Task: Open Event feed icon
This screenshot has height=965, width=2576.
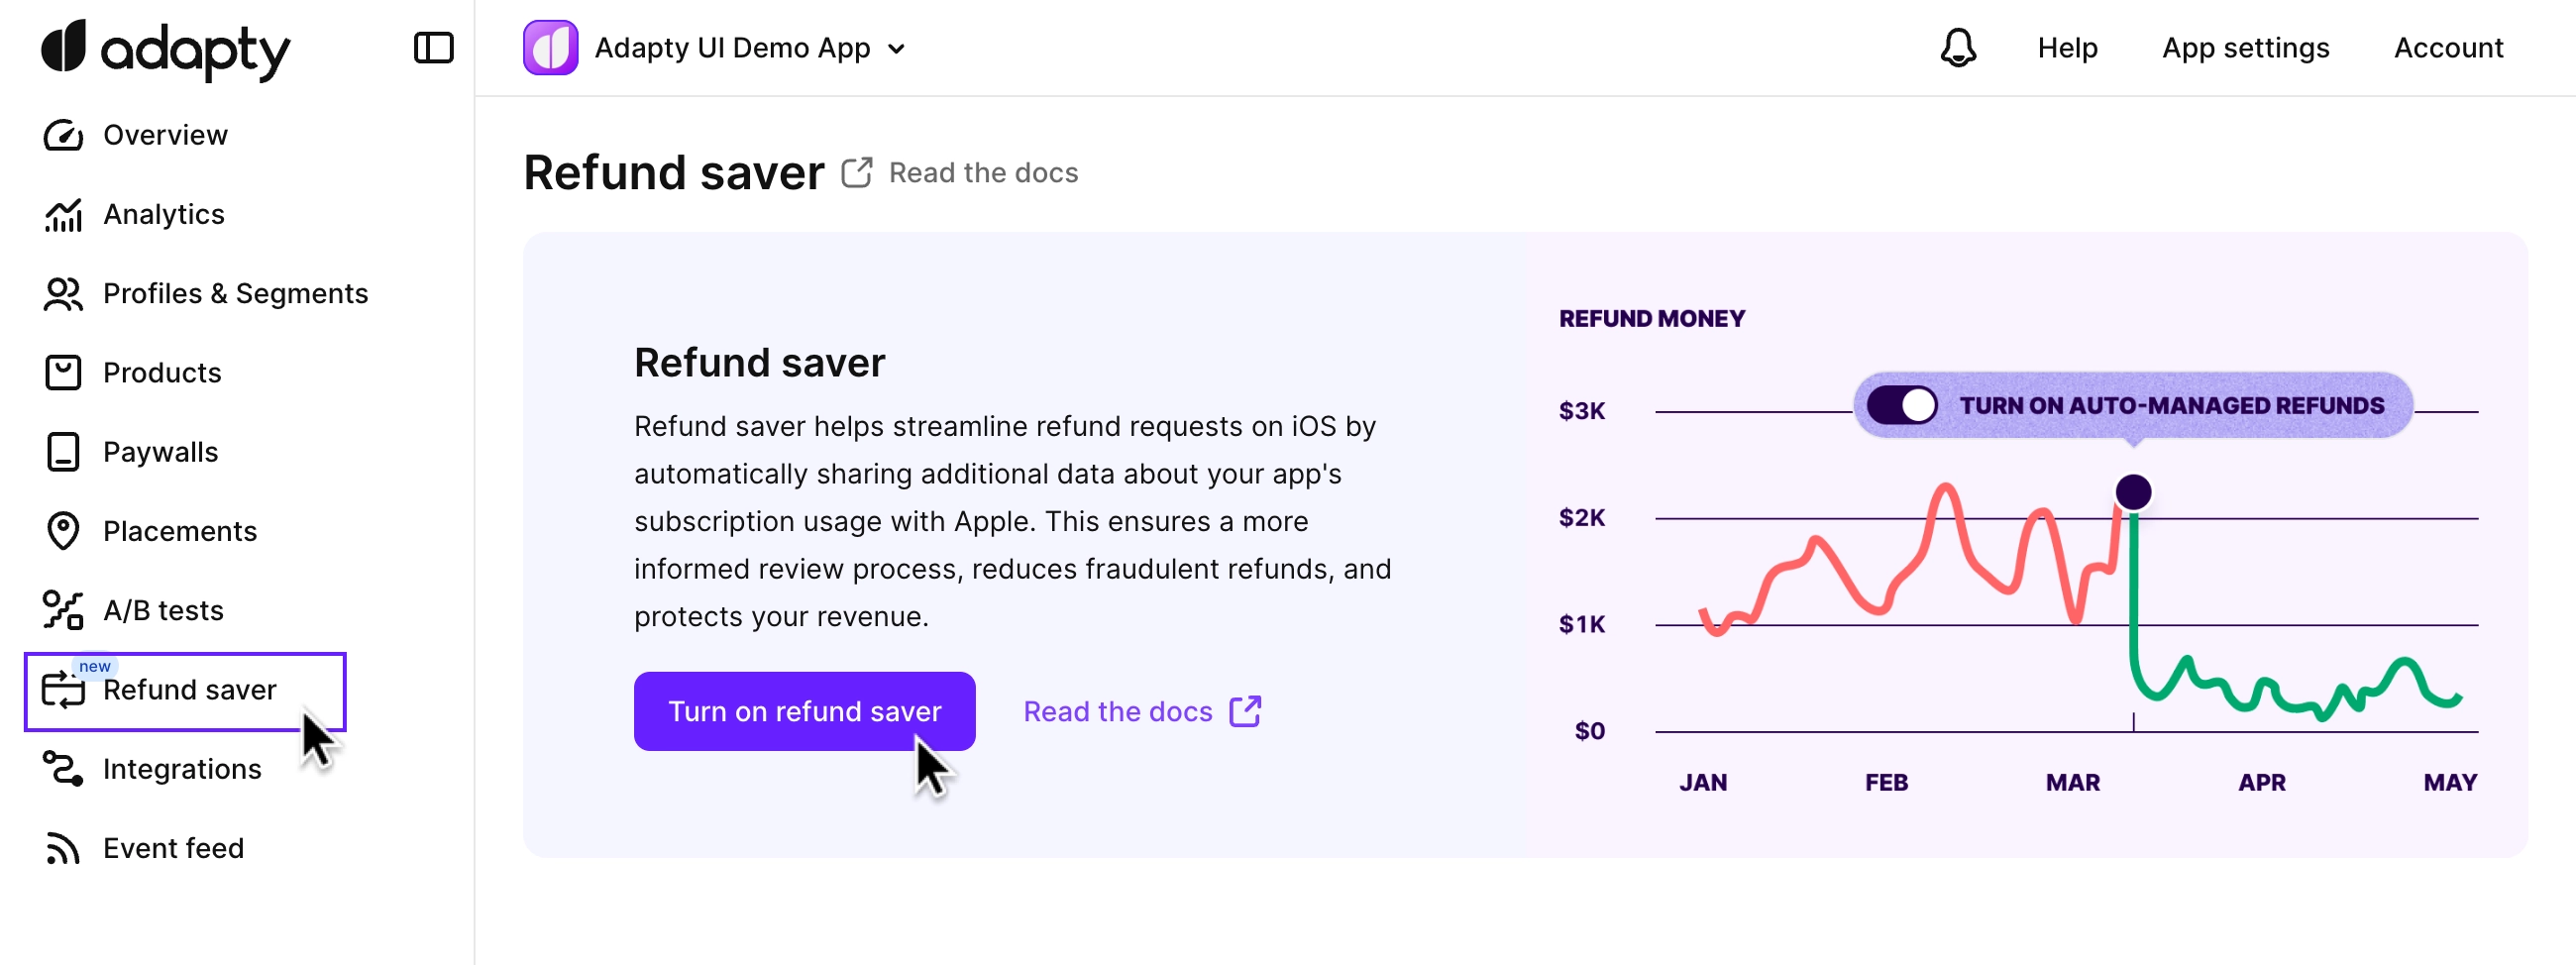Action: pyautogui.click(x=63, y=848)
